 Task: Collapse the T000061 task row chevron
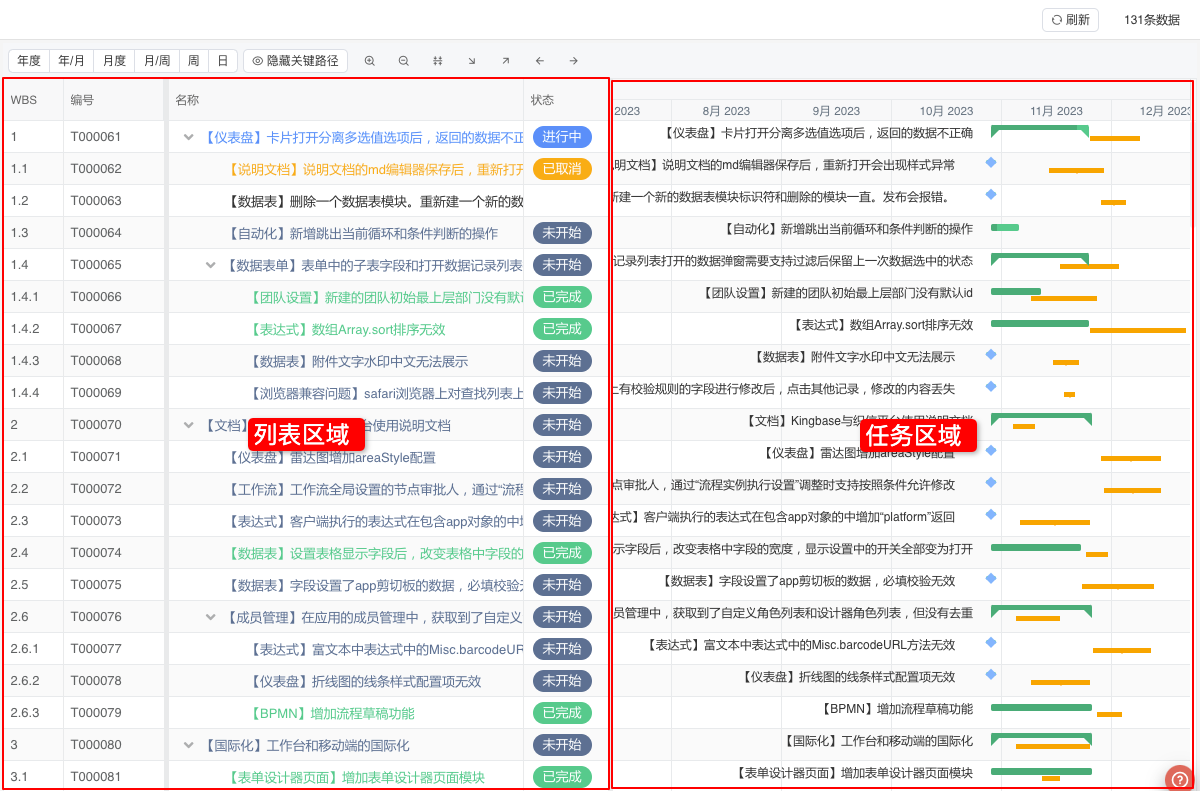click(188, 137)
